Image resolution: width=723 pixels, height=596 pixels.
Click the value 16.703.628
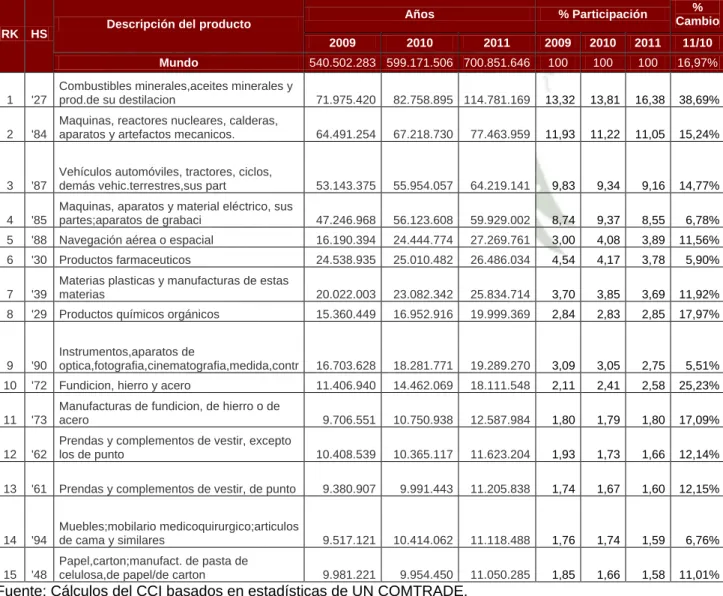(x=346, y=366)
